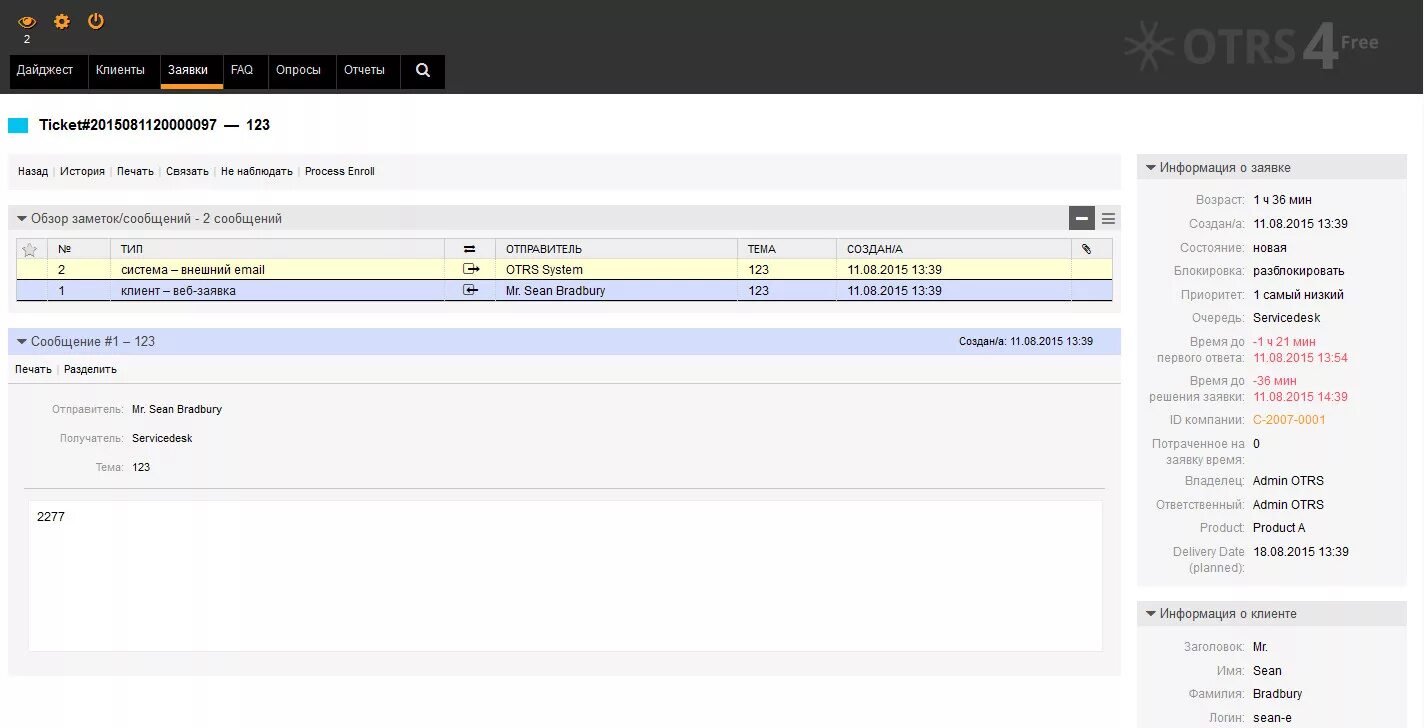Image resolution: width=1424 pixels, height=728 pixels.
Task: Open company ID C-2007-0001 link
Action: pyautogui.click(x=1289, y=420)
